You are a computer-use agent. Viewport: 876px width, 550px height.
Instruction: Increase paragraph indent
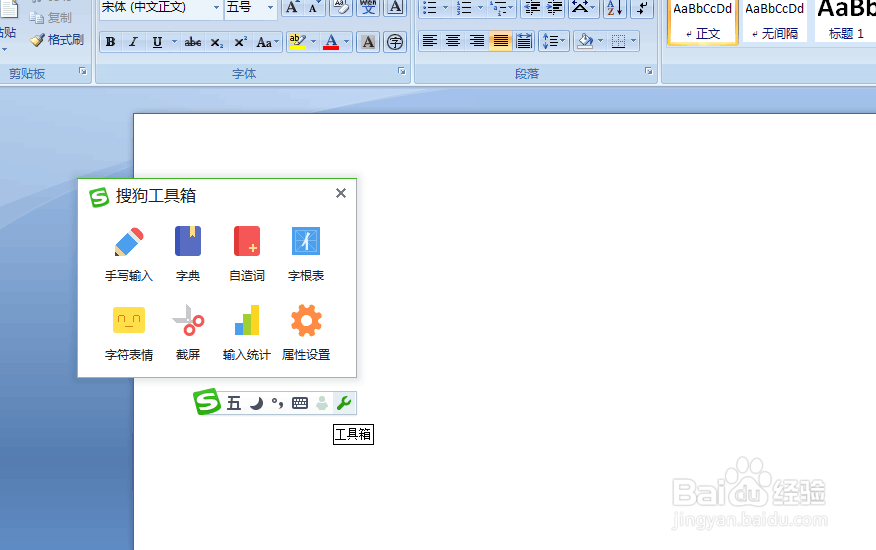[x=554, y=8]
